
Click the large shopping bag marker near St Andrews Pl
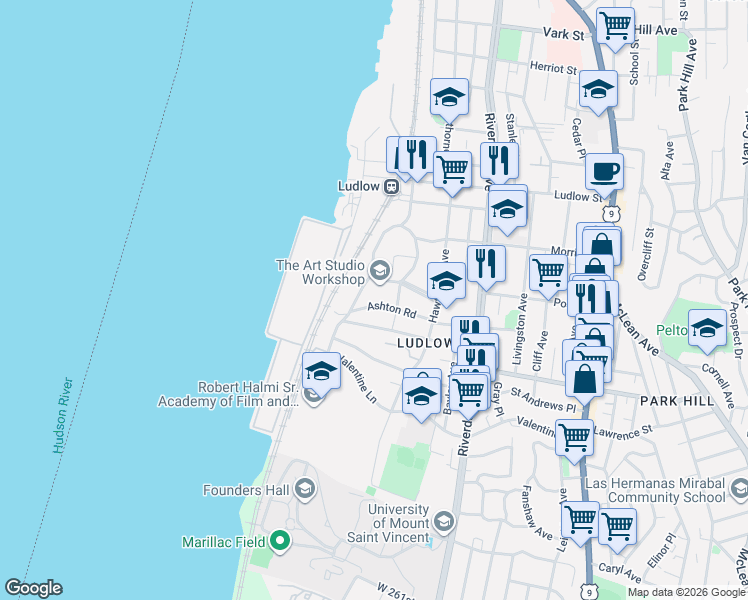[584, 380]
